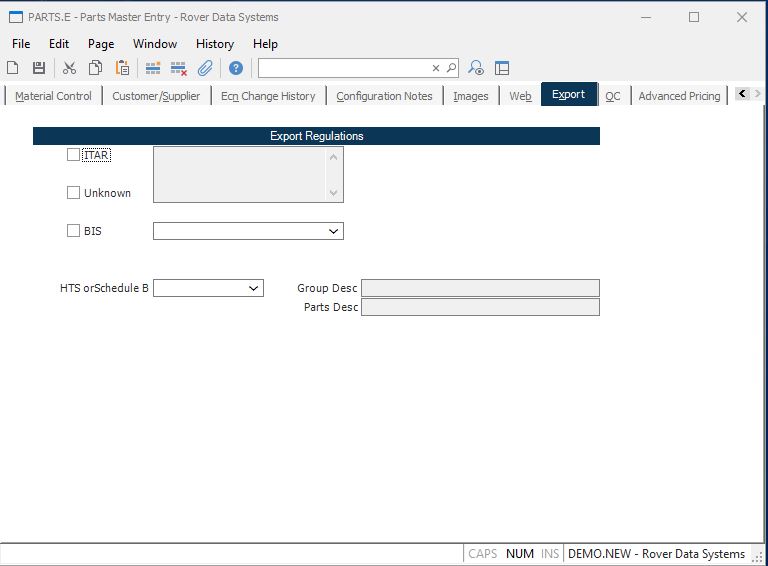Click the Save disk icon

[39, 68]
